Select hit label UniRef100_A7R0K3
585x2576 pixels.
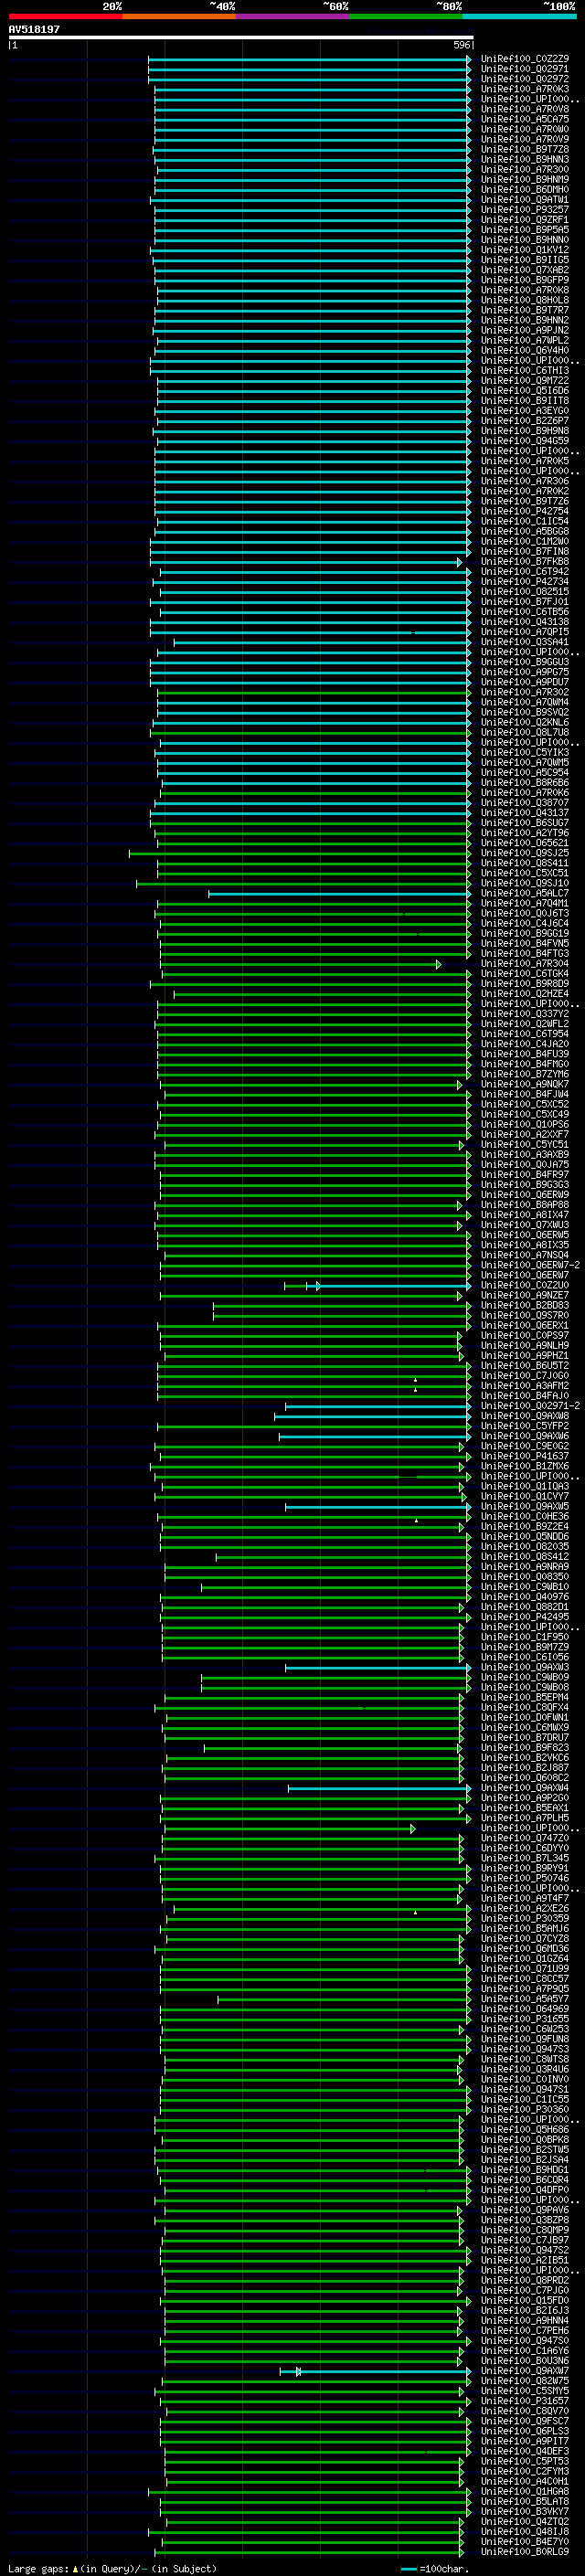[525, 89]
